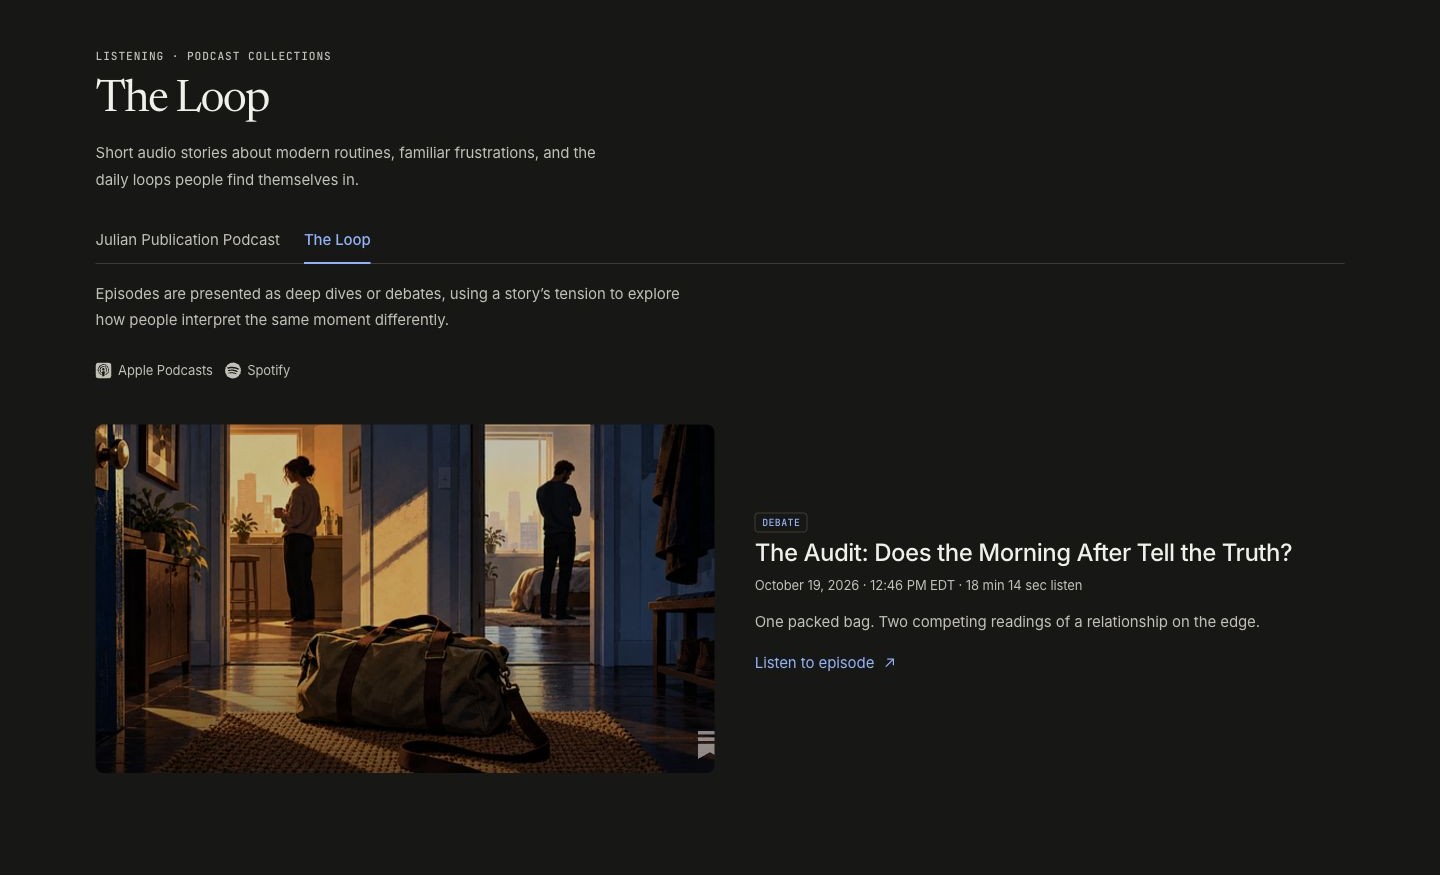
Task: Click the 'One packed bag' episode description
Action: click(1007, 622)
